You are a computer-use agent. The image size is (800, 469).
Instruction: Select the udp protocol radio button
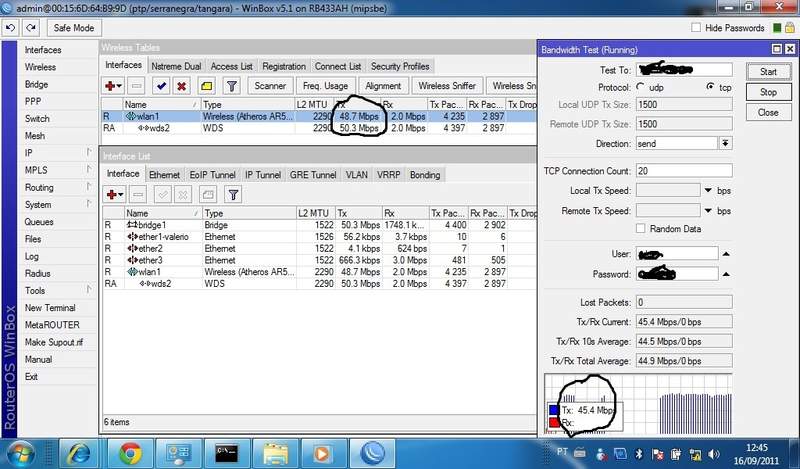tap(640, 87)
